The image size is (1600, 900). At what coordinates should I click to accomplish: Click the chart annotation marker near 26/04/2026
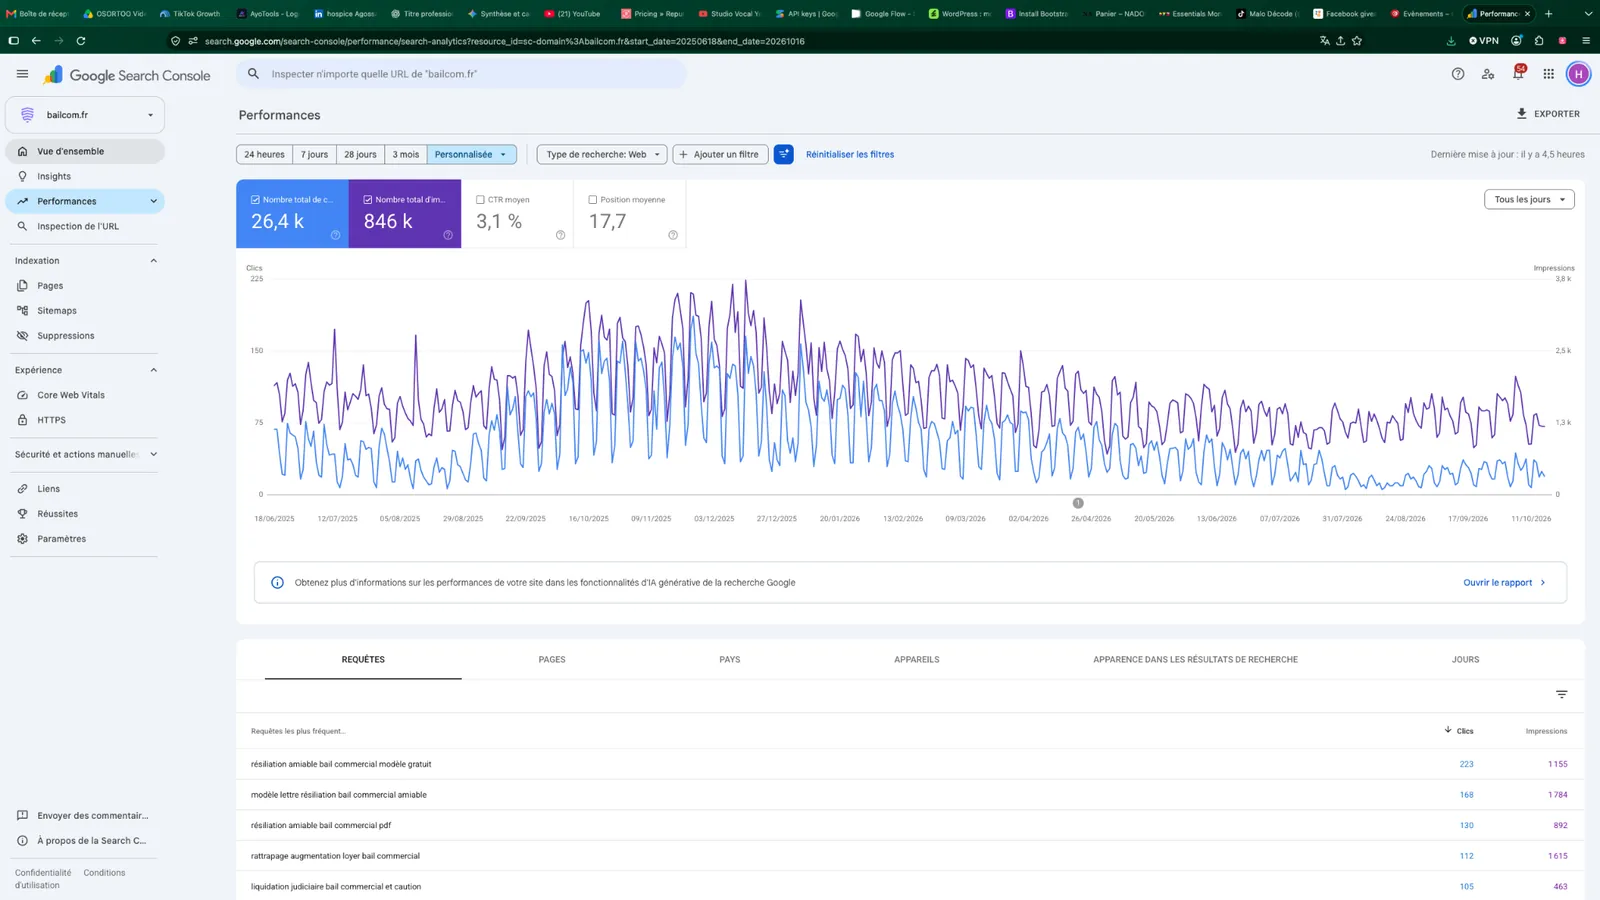1078,503
